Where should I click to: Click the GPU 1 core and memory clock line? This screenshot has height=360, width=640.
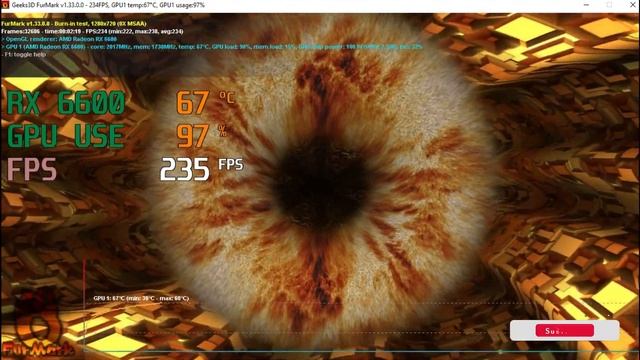point(212,47)
